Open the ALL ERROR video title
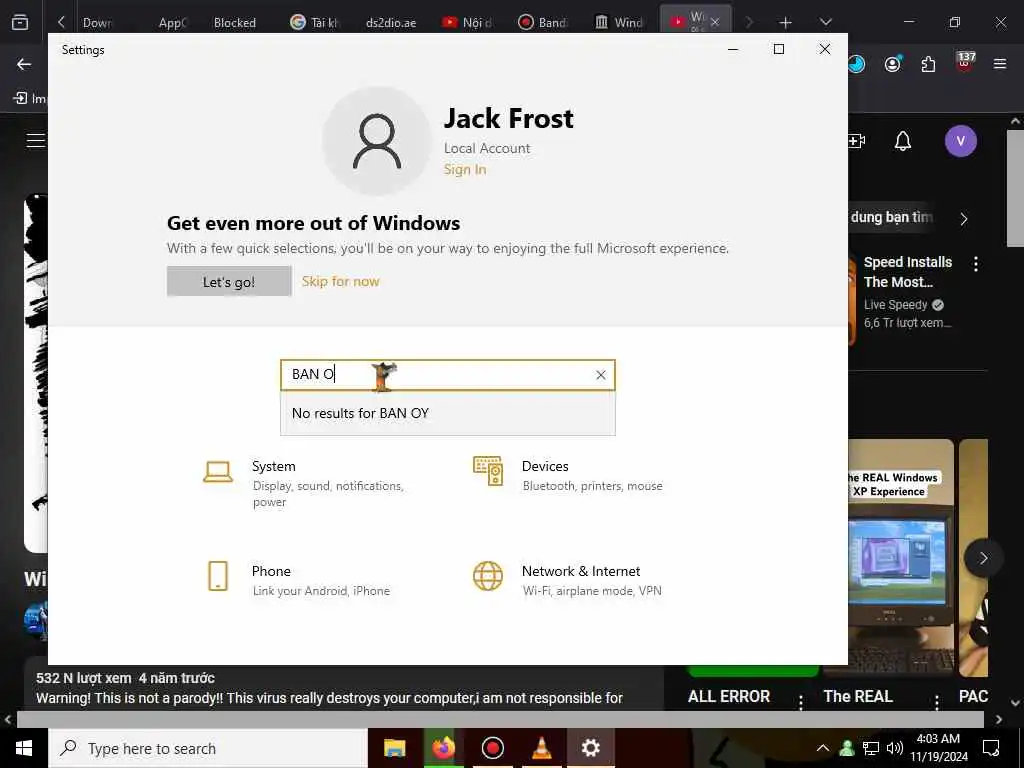Viewport: 1024px width, 768px height. (728, 697)
